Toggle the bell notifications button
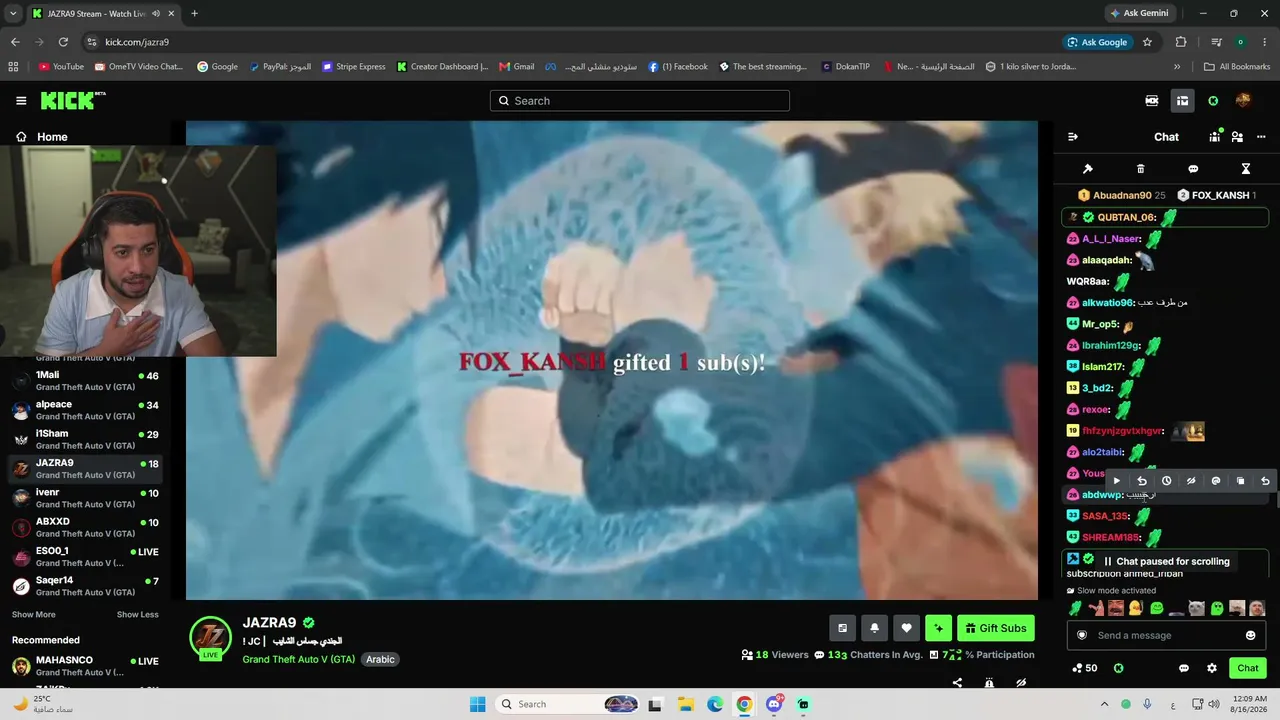 [874, 628]
